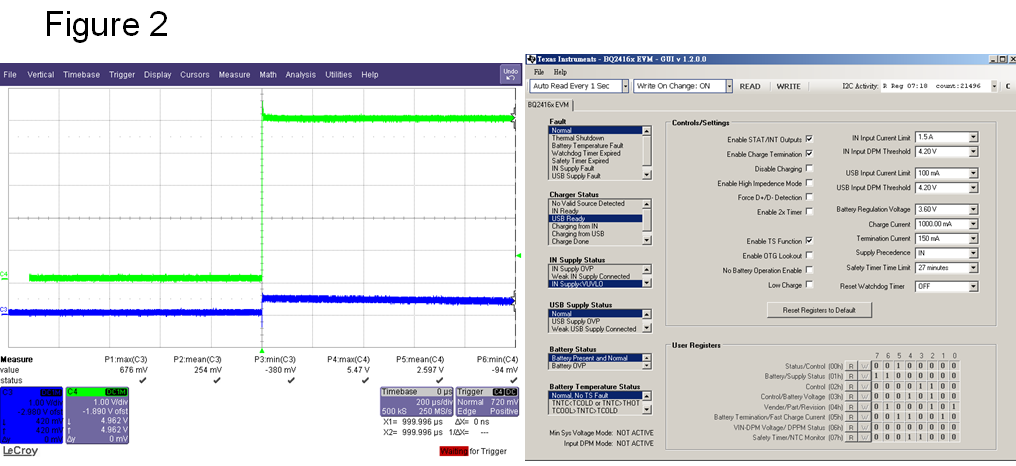Check Enable High Impedence Mode
The height and width of the screenshot is (466, 1016).
pyautogui.click(x=809, y=183)
